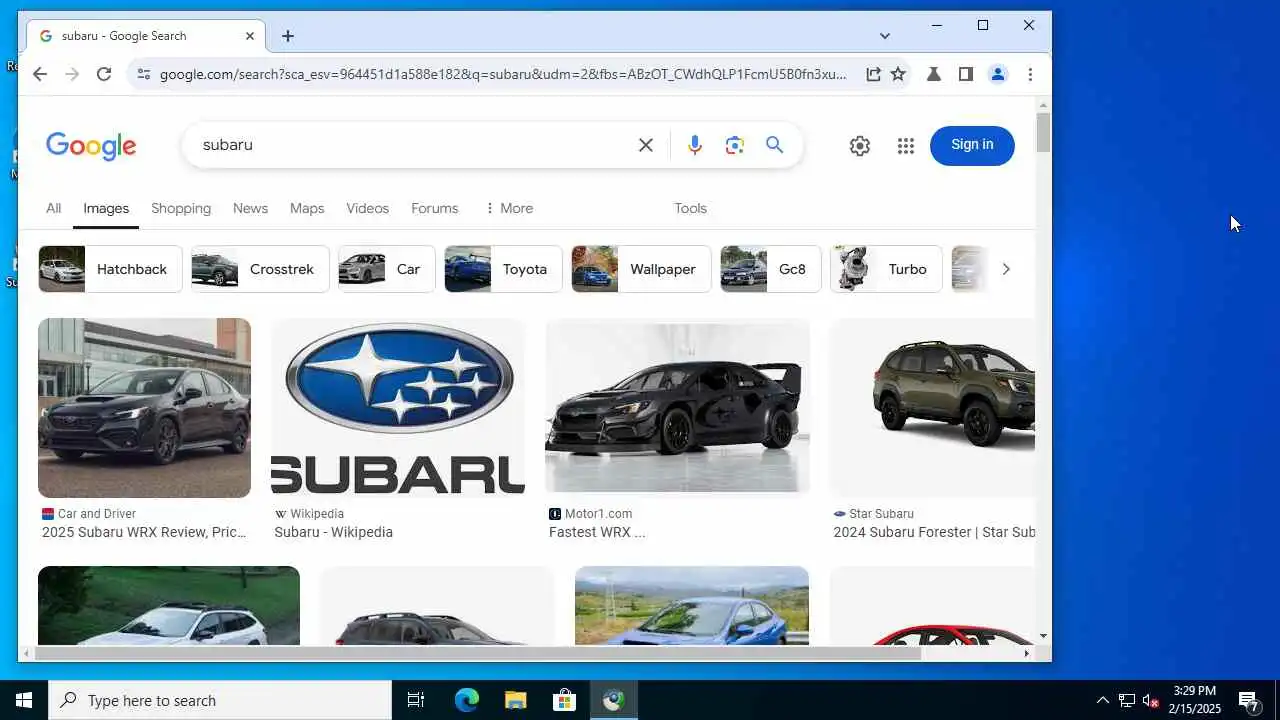Start a voice search with the microphone
Screen dimensions: 1280x720
tap(695, 145)
